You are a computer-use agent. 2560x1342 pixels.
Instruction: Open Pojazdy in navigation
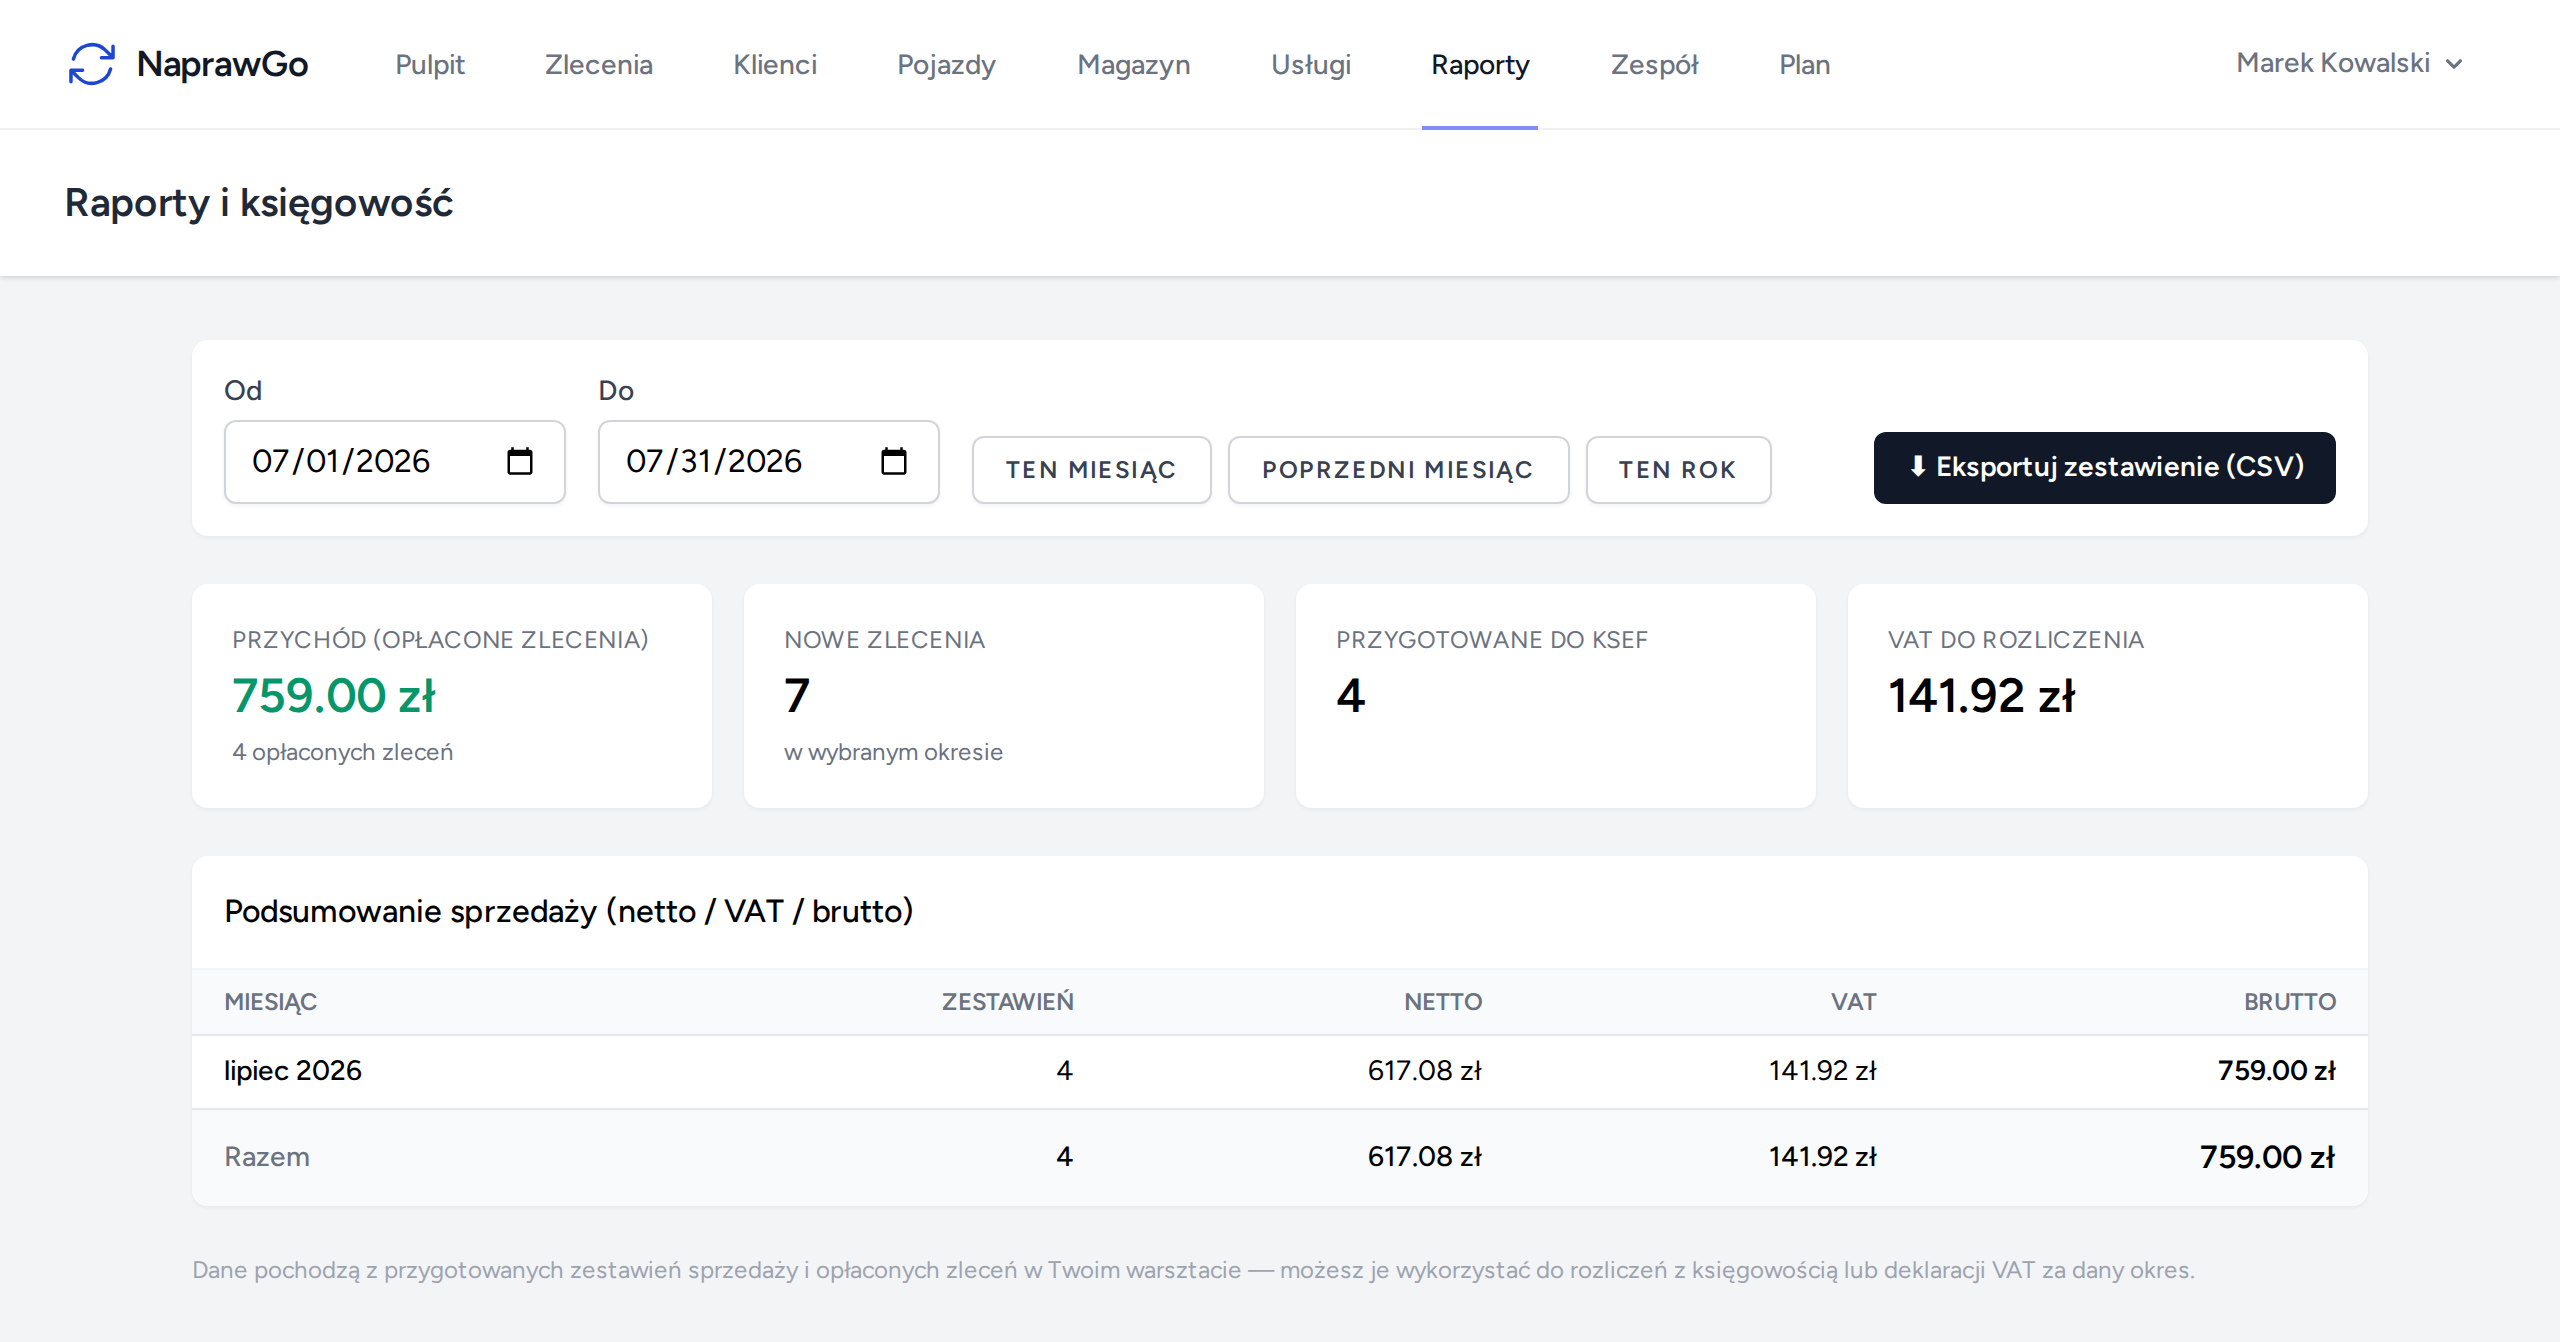coord(946,64)
